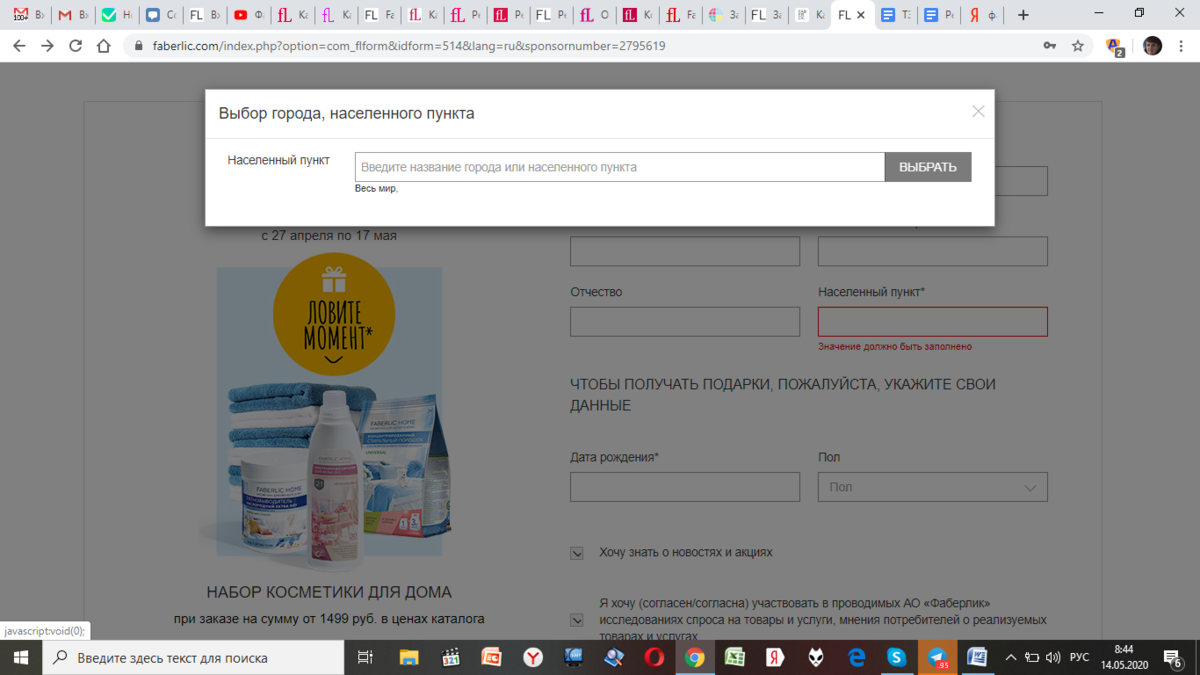Click the Windows taskbar search box
The height and width of the screenshot is (675, 1200).
pyautogui.click(x=193, y=657)
